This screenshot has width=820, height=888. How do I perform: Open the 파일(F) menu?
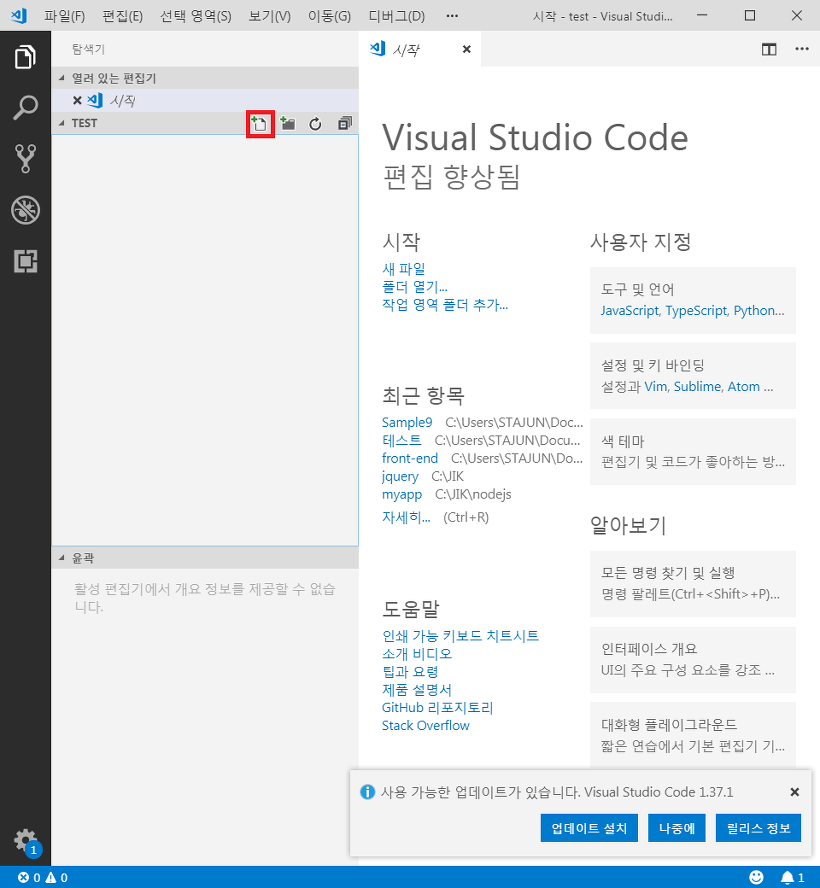point(65,16)
